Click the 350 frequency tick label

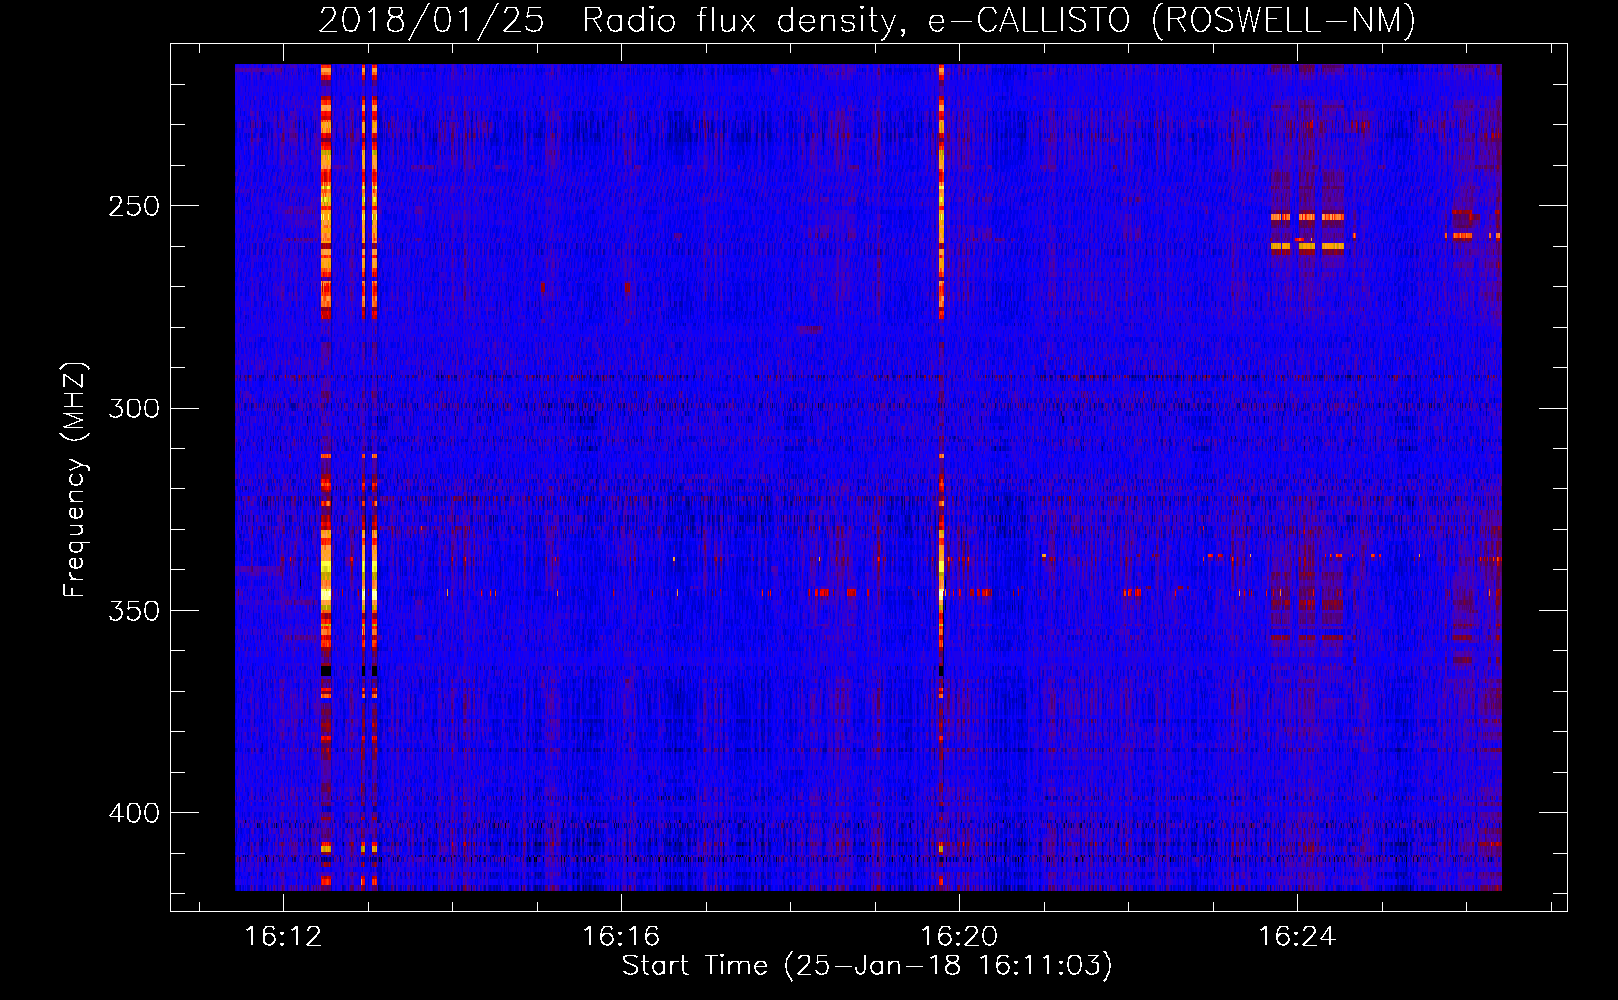[134, 610]
